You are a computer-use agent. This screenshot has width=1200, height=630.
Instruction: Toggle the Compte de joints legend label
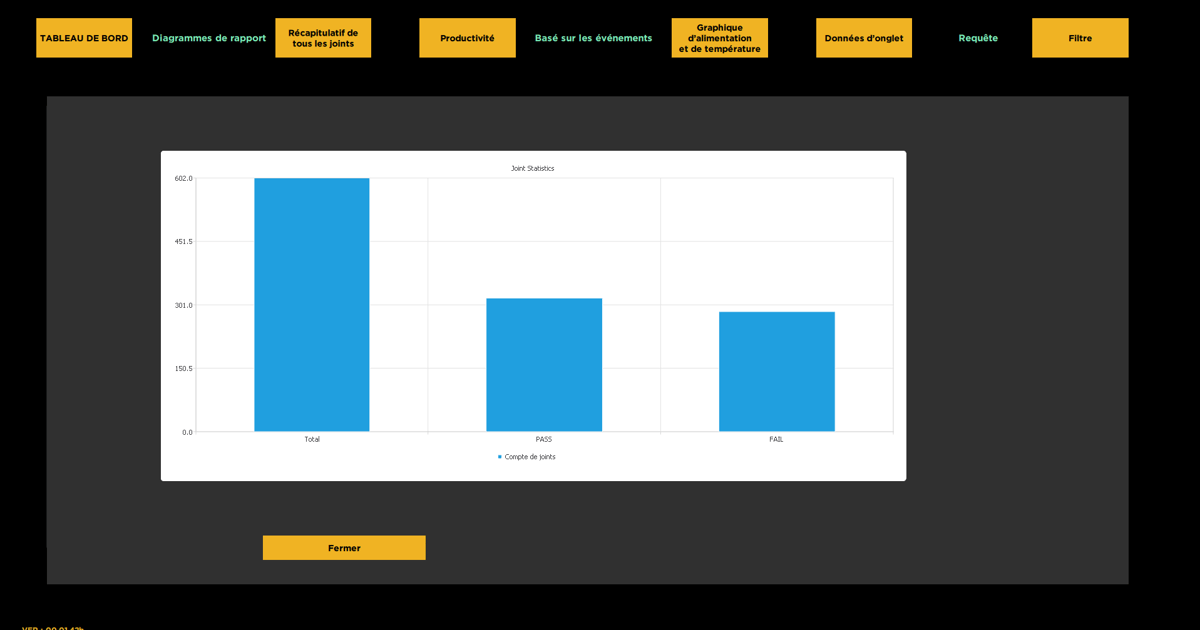coord(530,457)
